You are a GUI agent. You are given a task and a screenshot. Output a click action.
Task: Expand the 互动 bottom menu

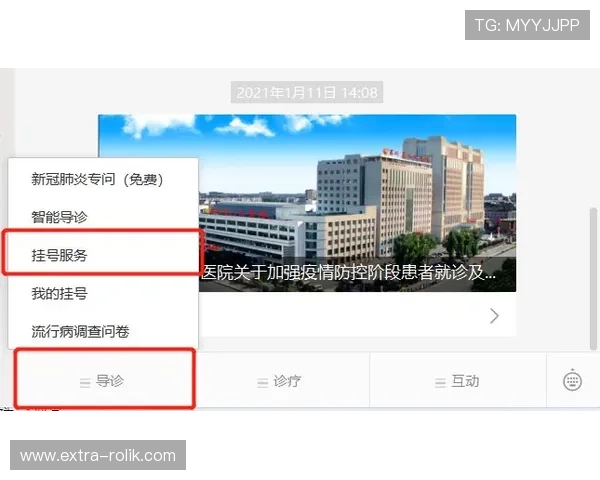[458, 381]
